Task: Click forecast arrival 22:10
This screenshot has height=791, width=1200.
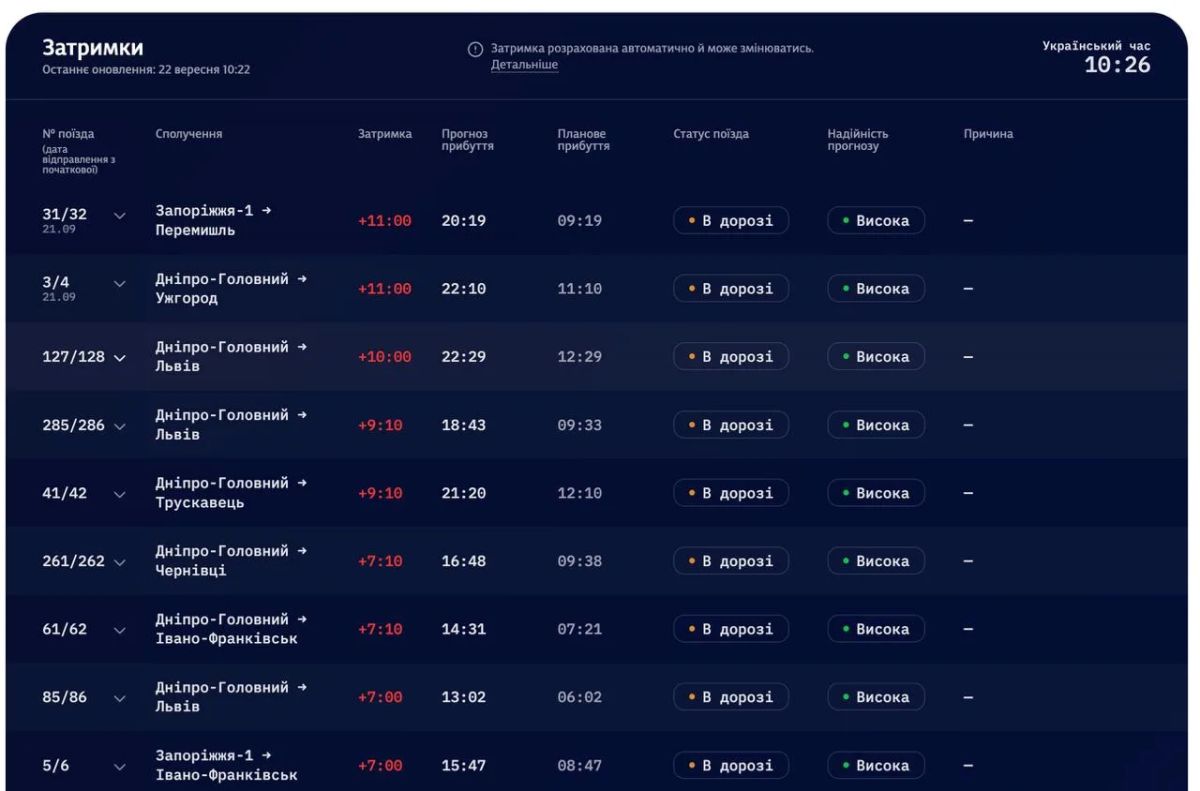Action: [464, 289]
